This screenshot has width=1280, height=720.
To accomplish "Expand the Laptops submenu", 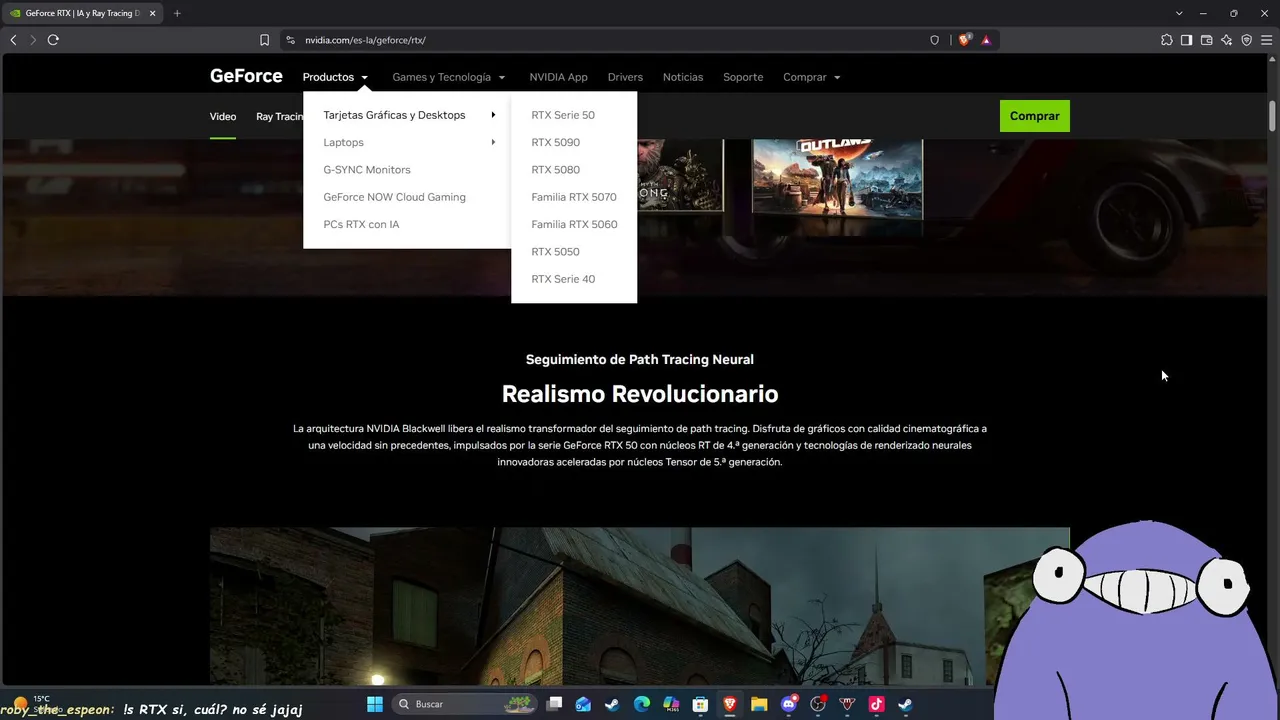I will coord(407,142).
